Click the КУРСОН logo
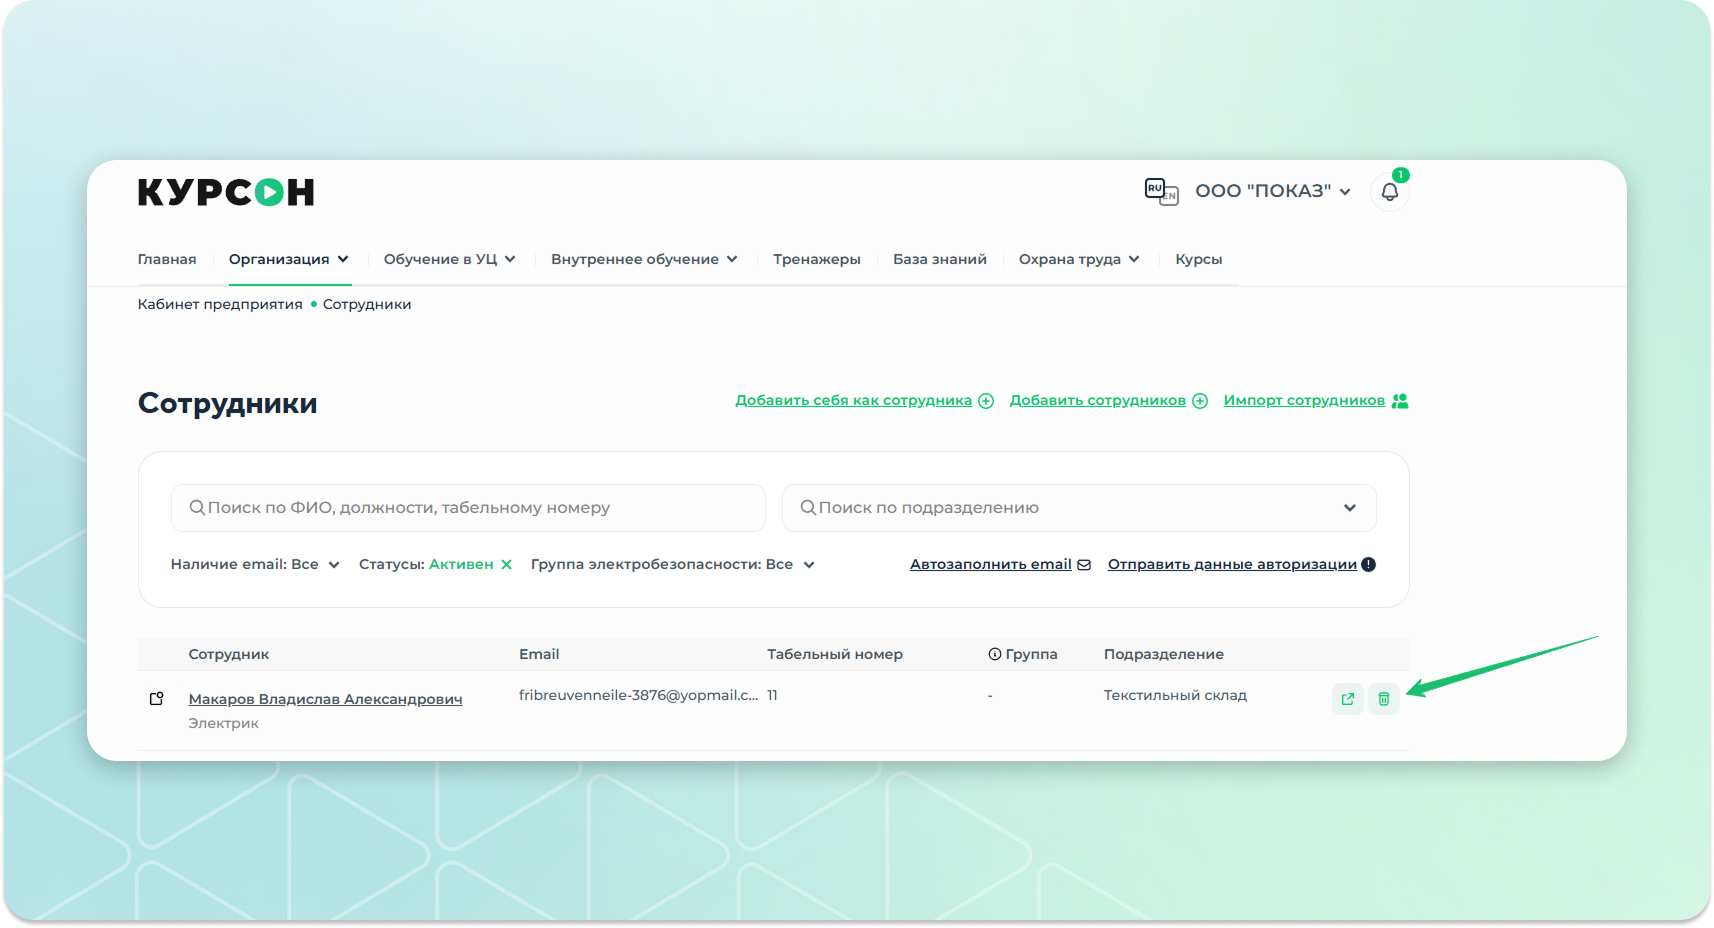 point(226,192)
